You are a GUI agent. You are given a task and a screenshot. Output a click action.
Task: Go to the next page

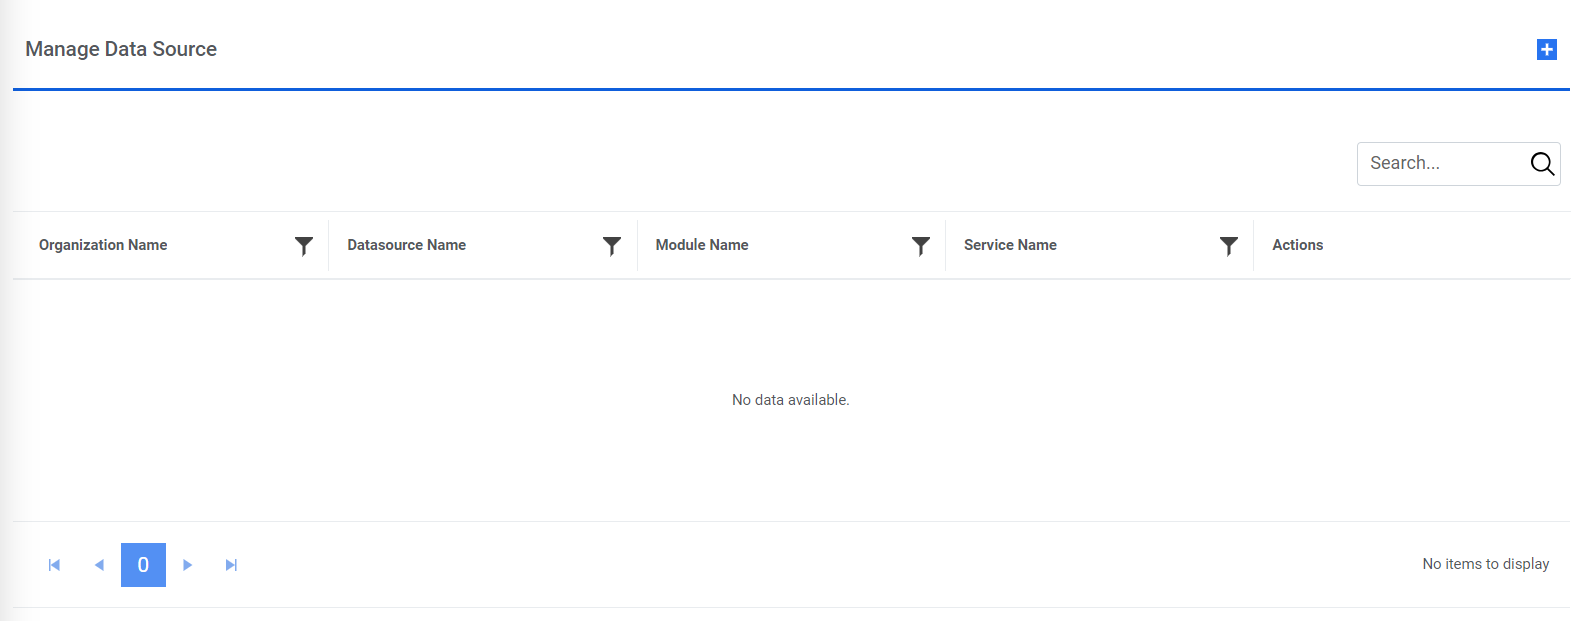pos(187,565)
